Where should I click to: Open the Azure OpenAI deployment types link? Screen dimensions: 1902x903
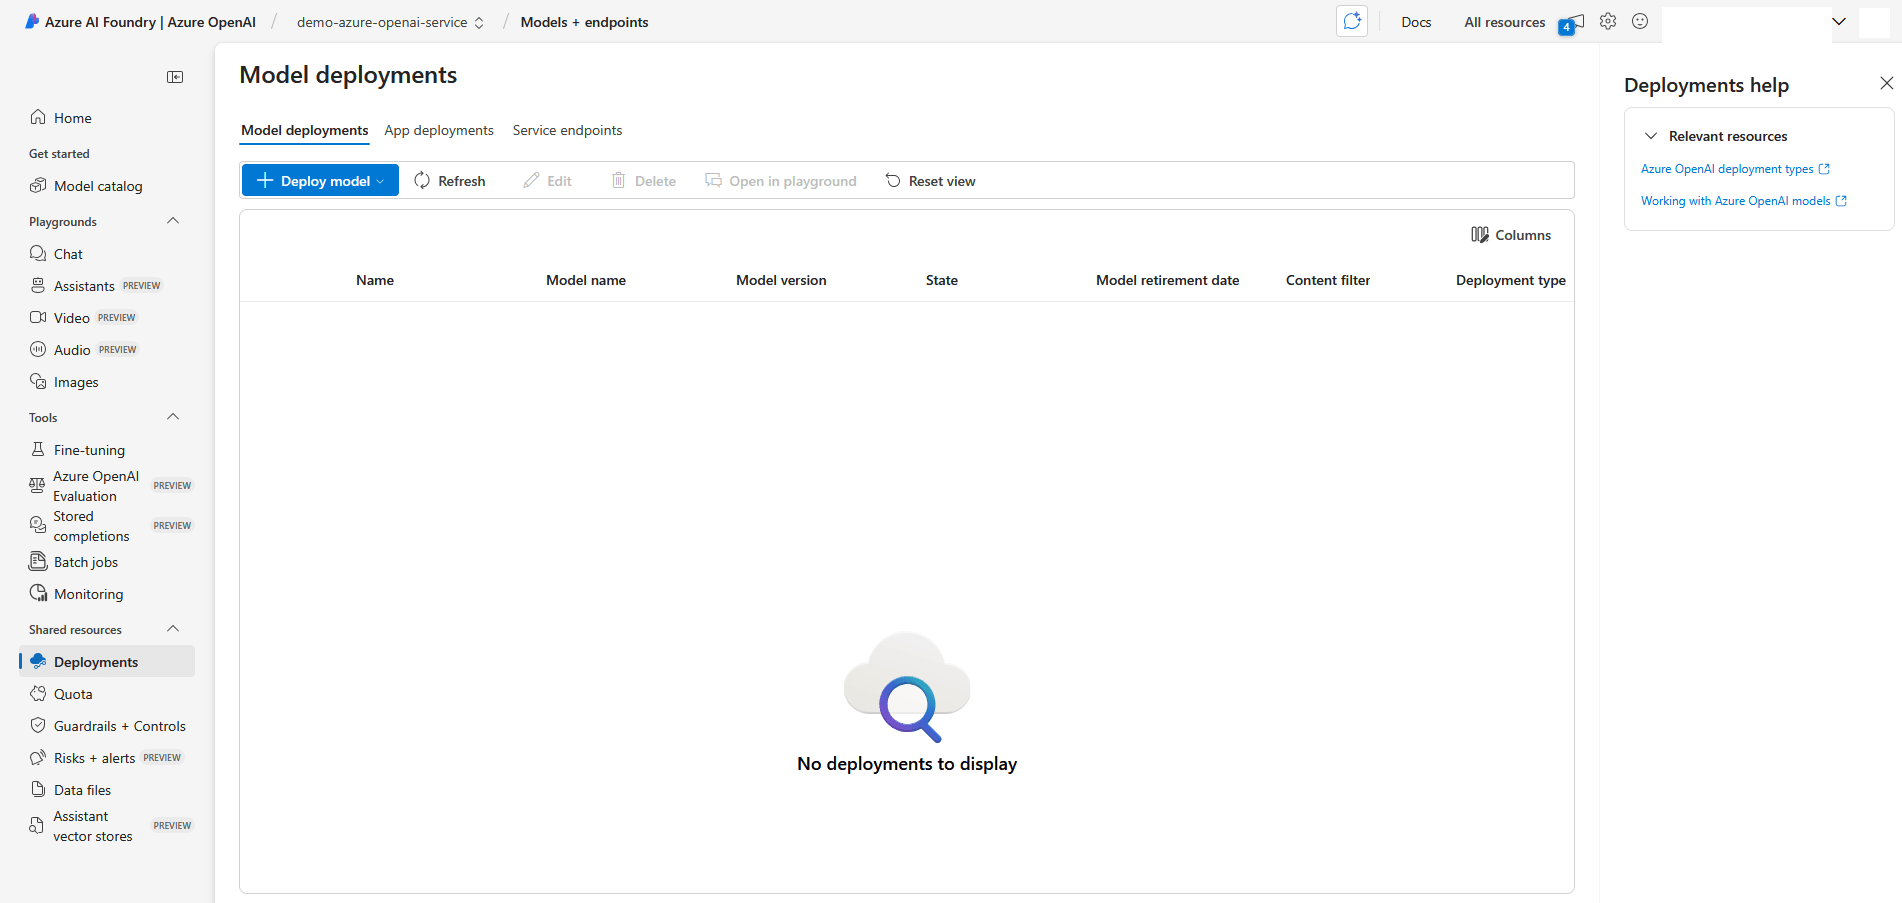click(1727, 168)
